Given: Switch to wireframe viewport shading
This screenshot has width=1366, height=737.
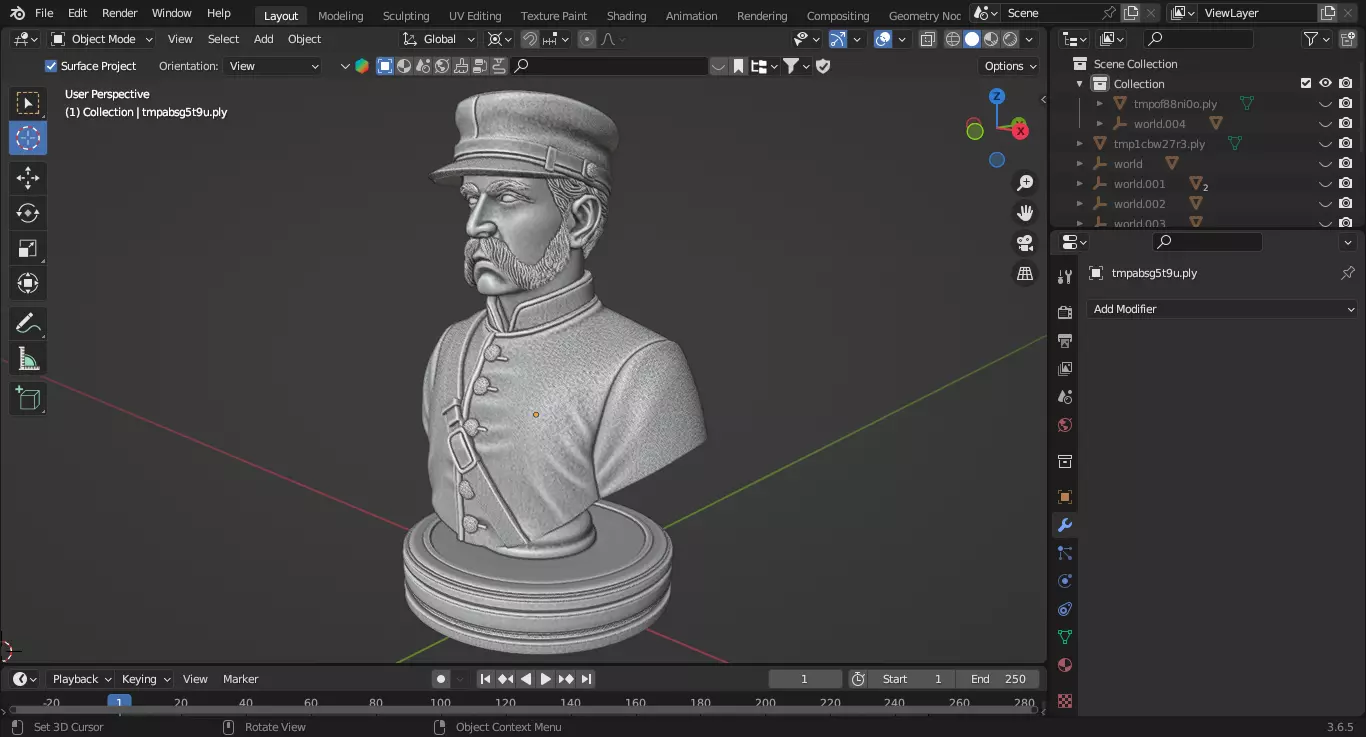Looking at the screenshot, I should [953, 40].
